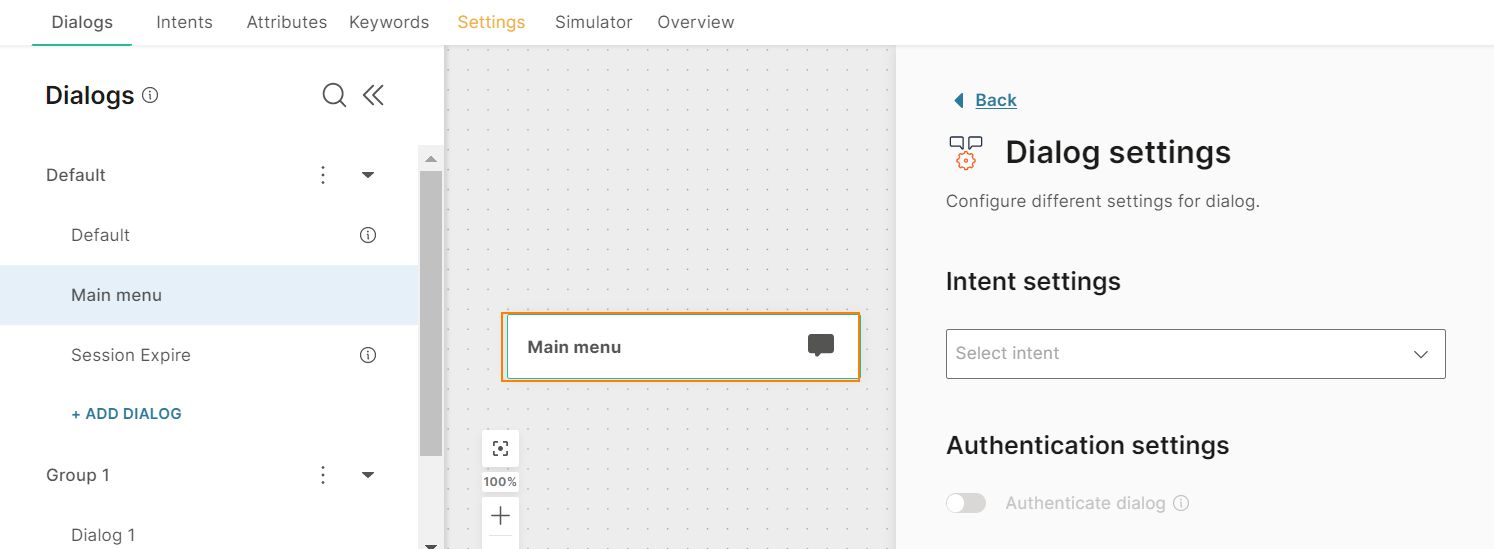Open Default group three-dot menu
Viewport: 1494px width, 549px height.
323,175
